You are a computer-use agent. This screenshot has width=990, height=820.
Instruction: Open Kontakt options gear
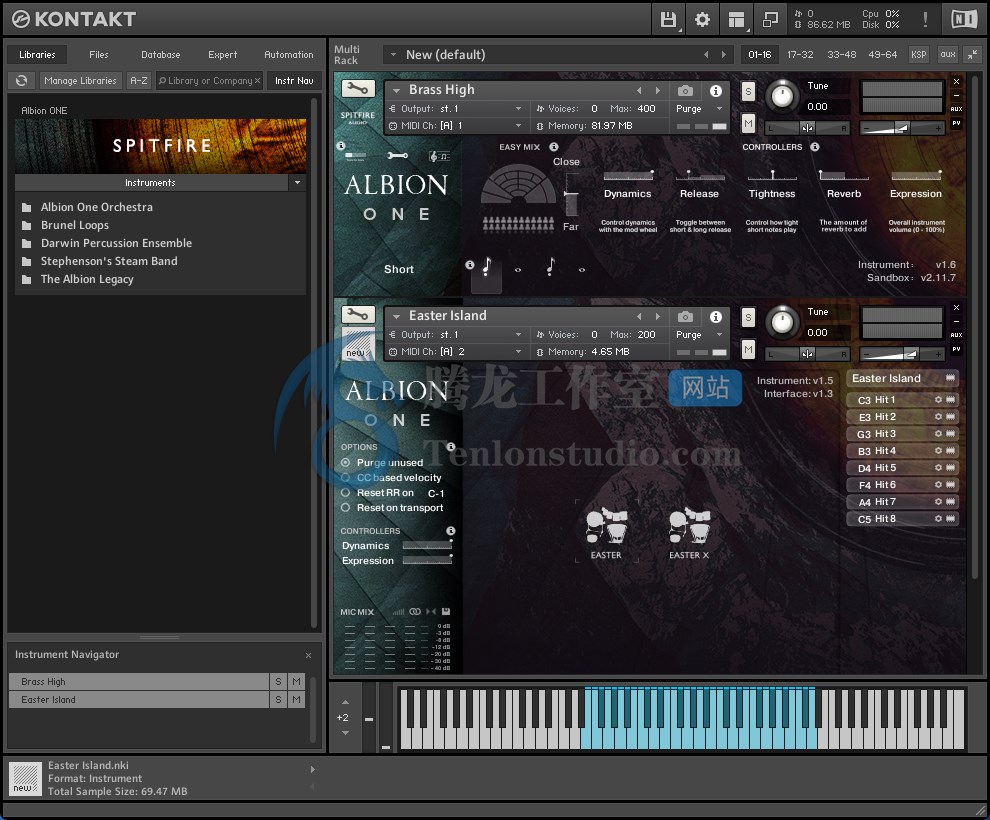pyautogui.click(x=702, y=20)
